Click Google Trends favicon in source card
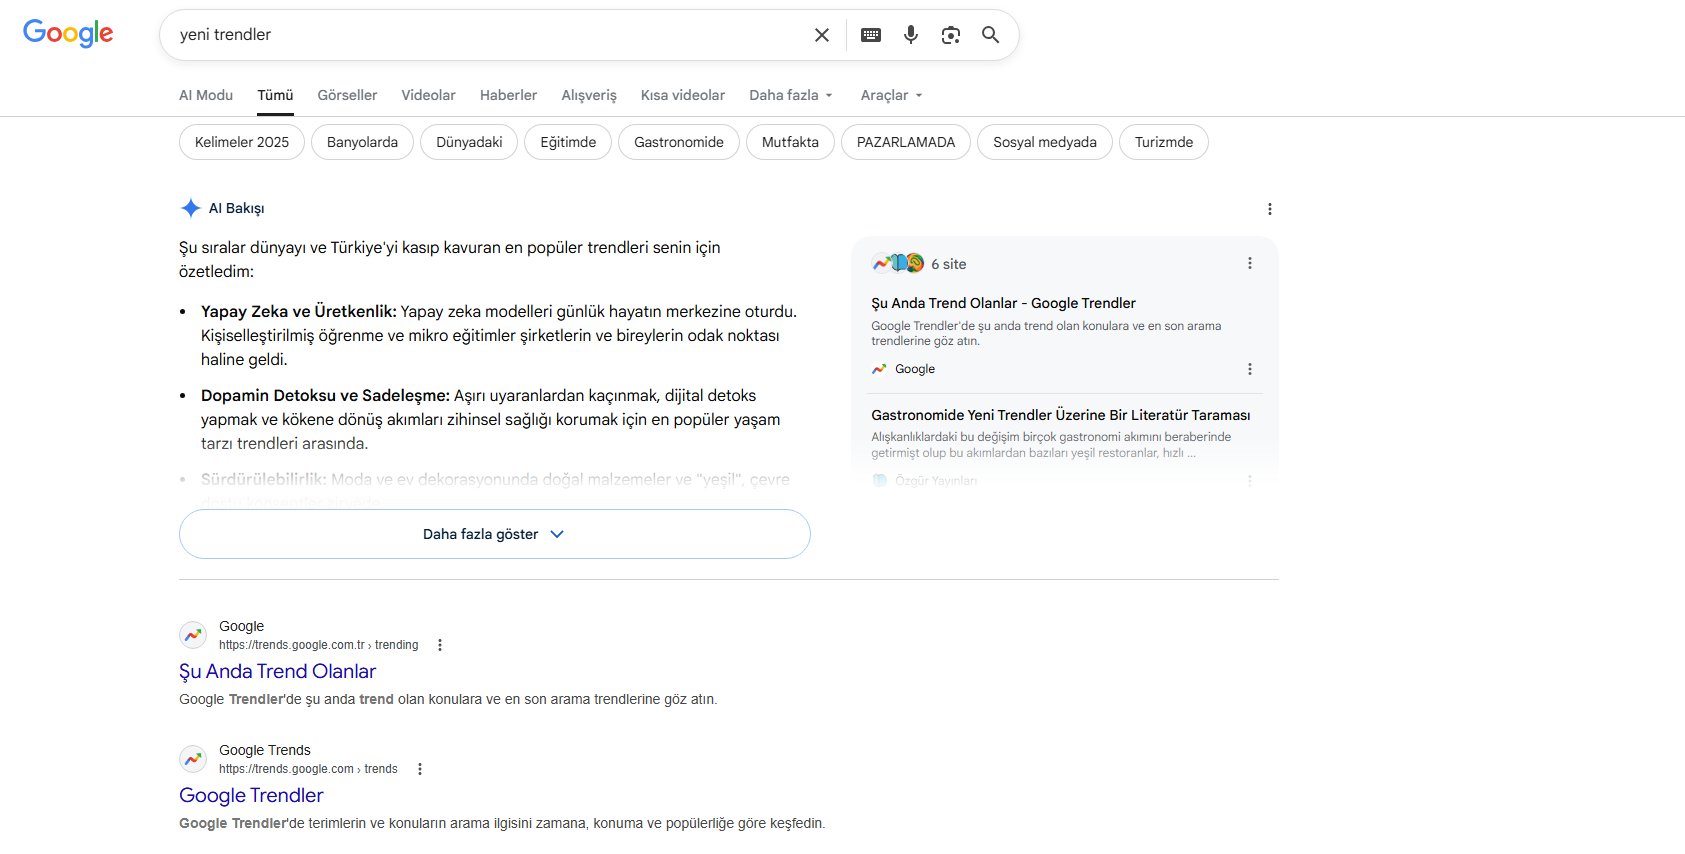Viewport: 1685px width, 854px height. click(879, 369)
